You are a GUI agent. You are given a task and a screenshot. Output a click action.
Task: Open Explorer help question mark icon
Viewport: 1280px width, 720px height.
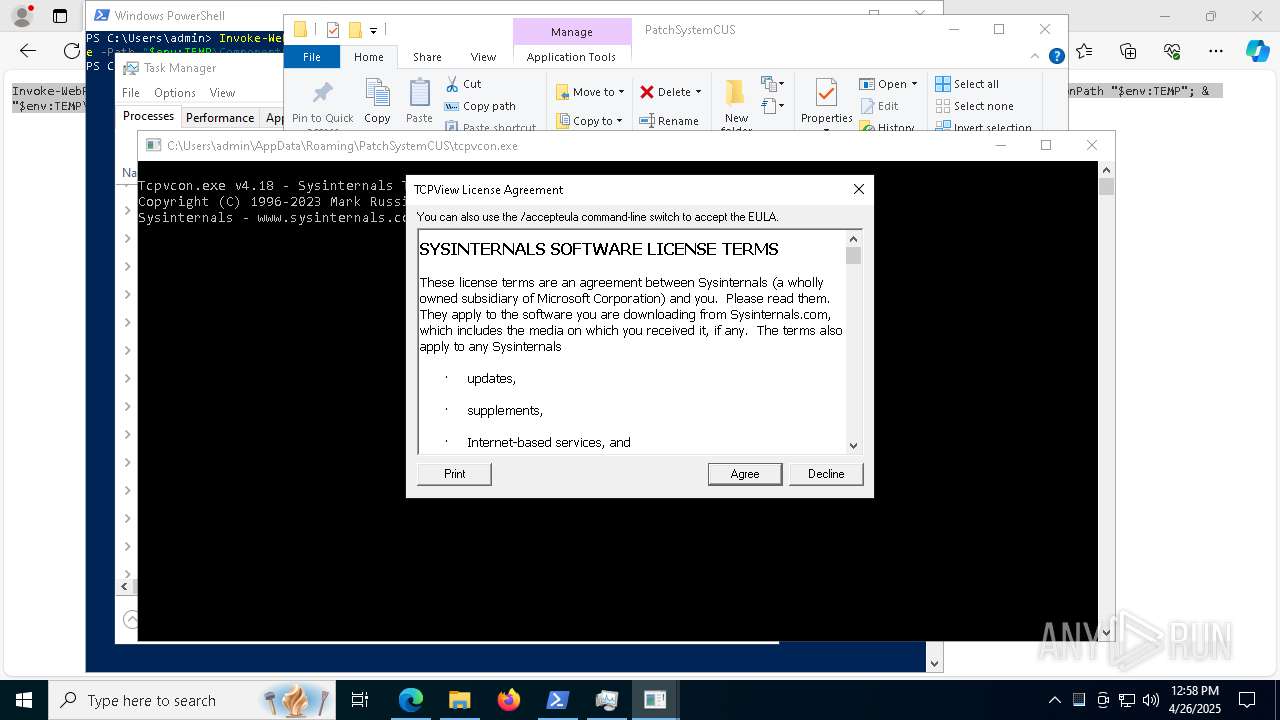tap(1056, 57)
